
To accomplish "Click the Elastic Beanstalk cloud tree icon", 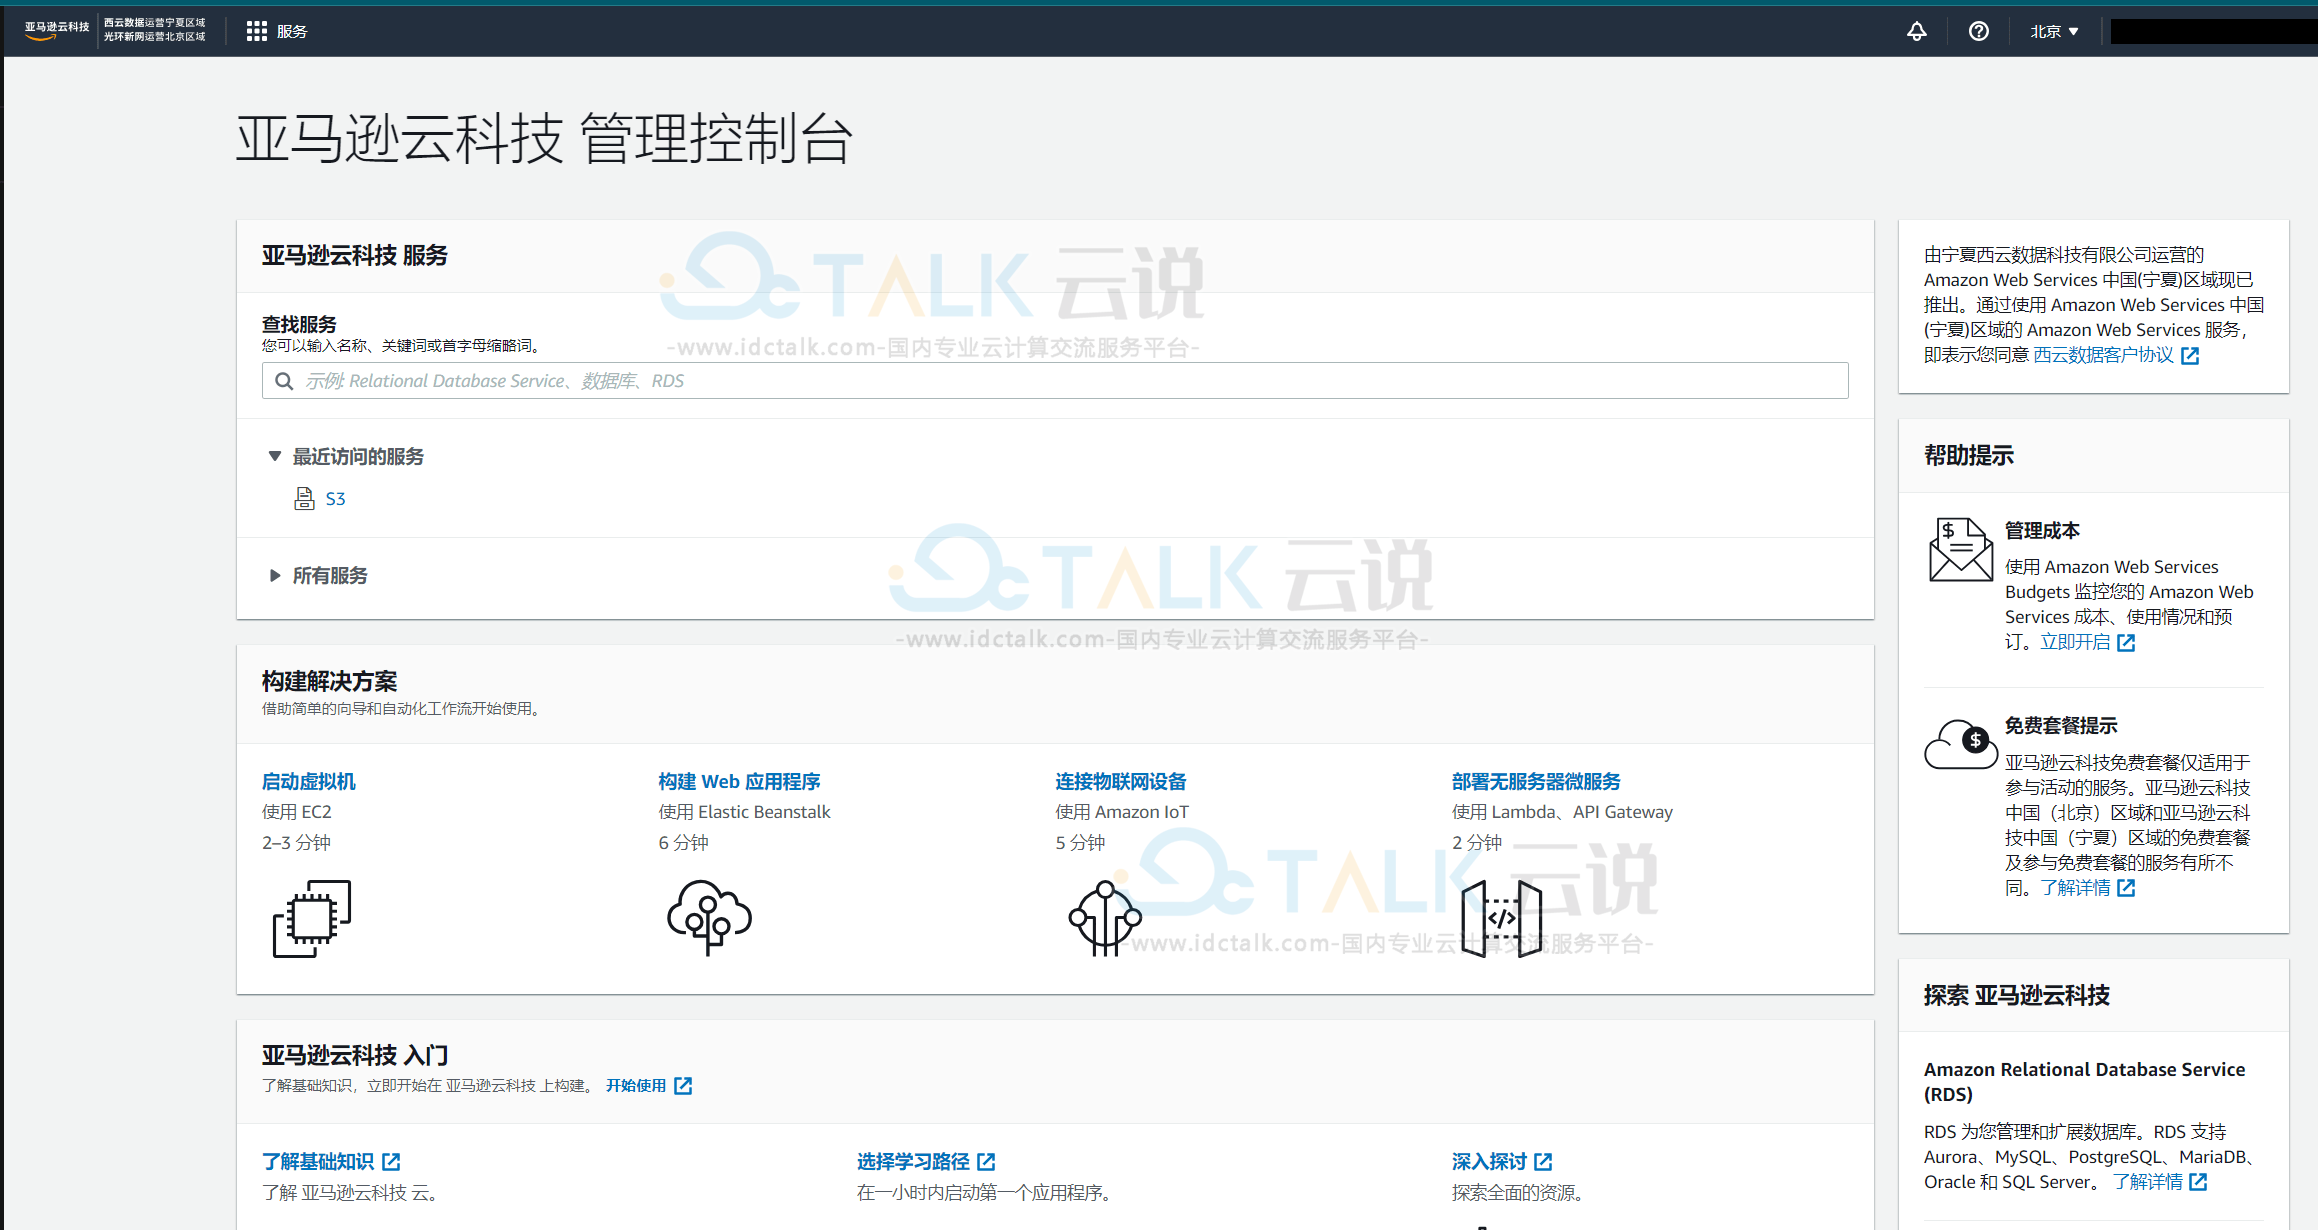I will point(709,918).
